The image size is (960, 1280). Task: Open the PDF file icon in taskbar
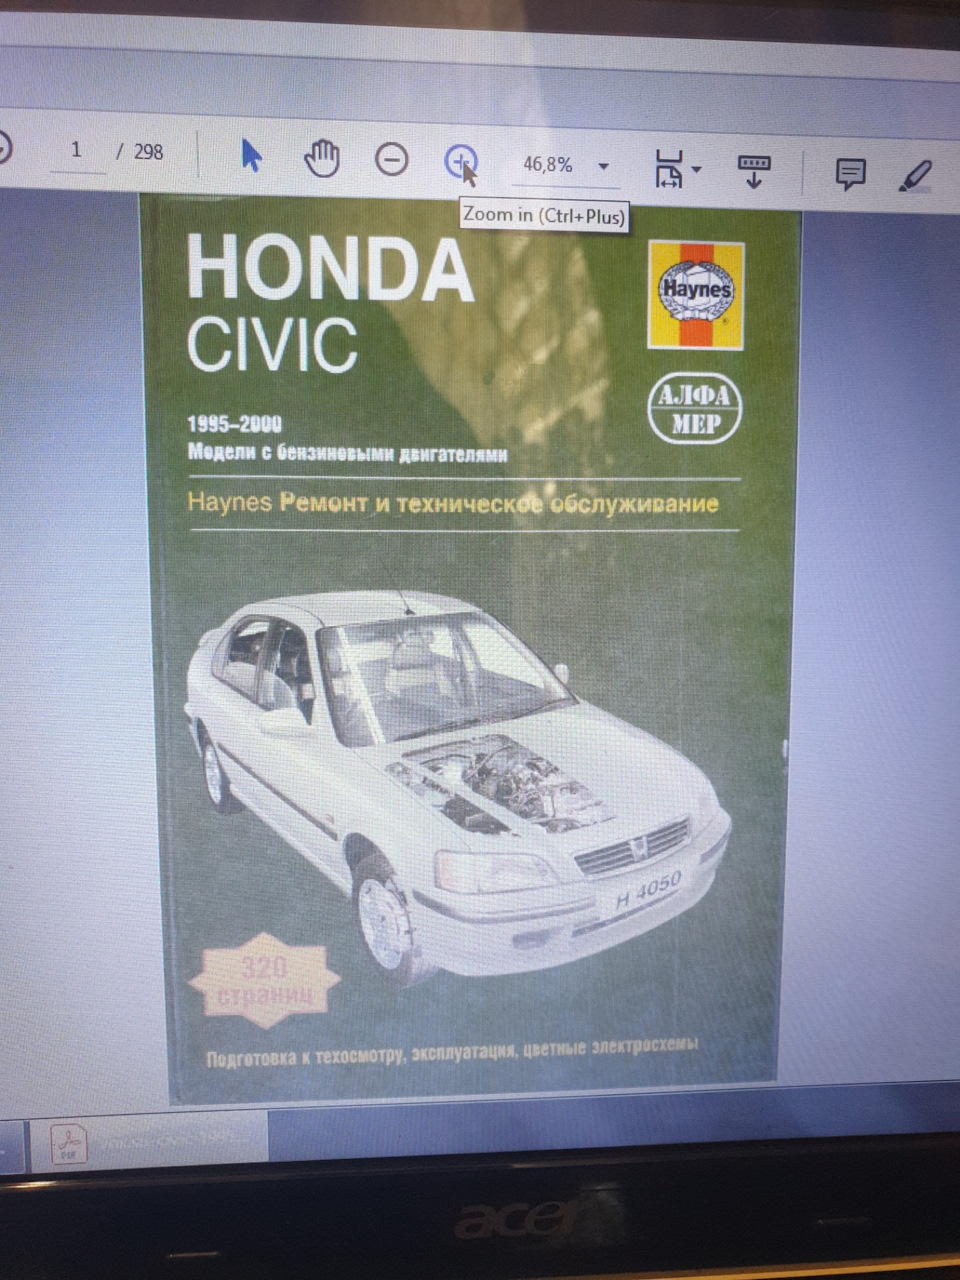point(70,1142)
